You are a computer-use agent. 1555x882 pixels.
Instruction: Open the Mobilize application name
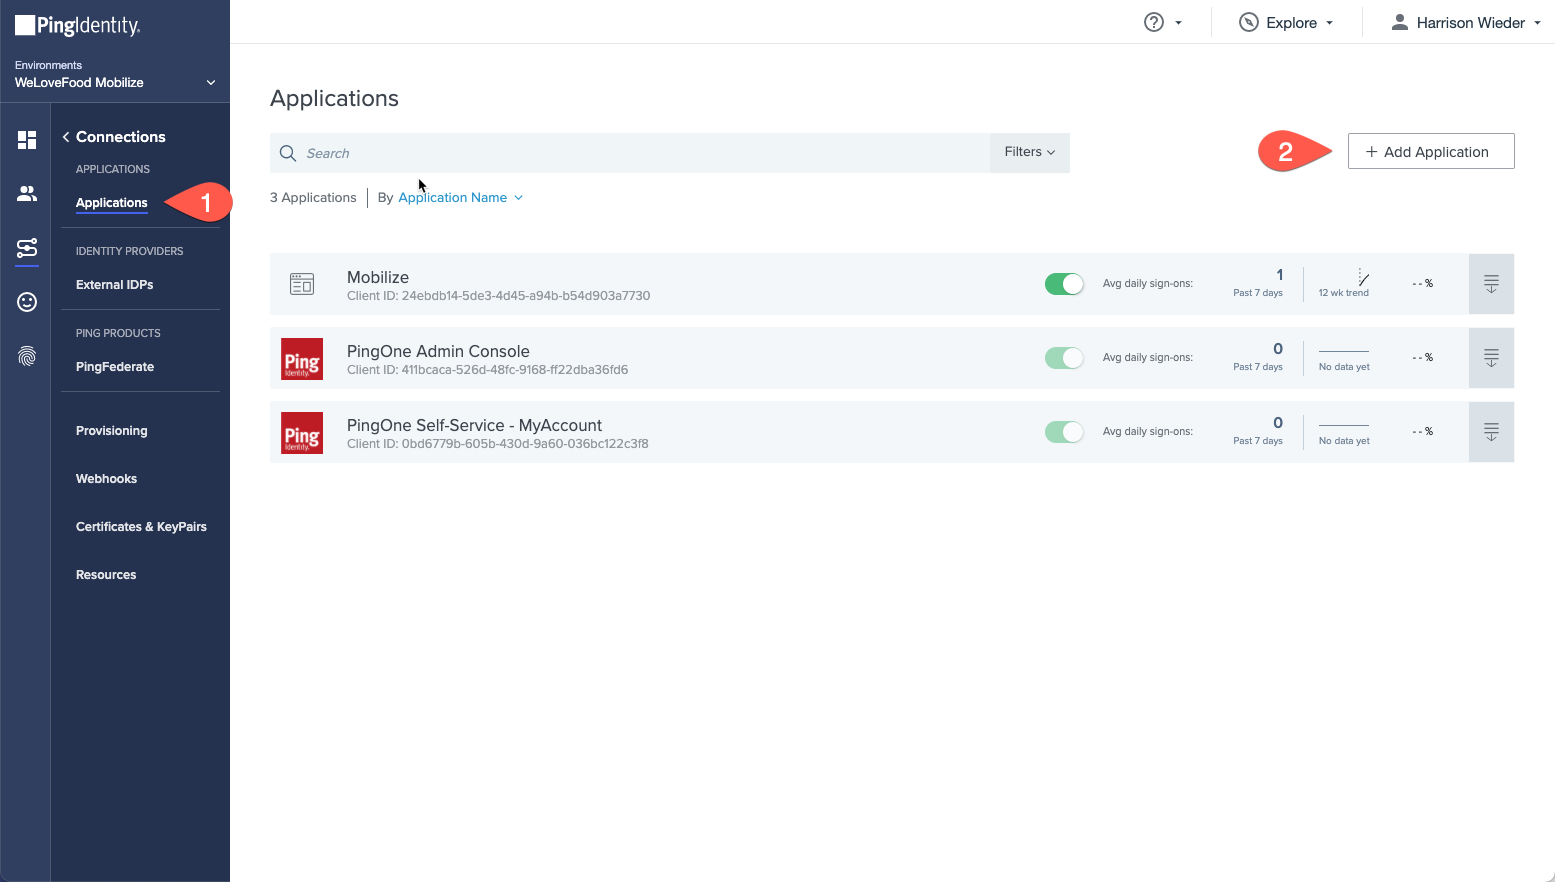tap(378, 277)
